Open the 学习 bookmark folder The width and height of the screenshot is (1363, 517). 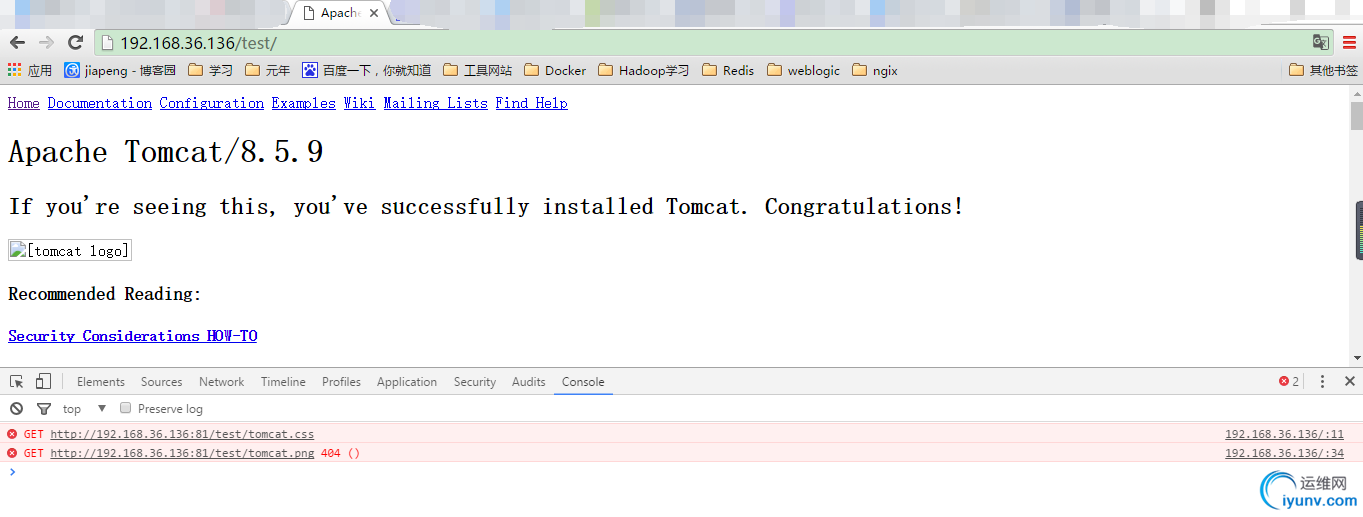coord(210,70)
